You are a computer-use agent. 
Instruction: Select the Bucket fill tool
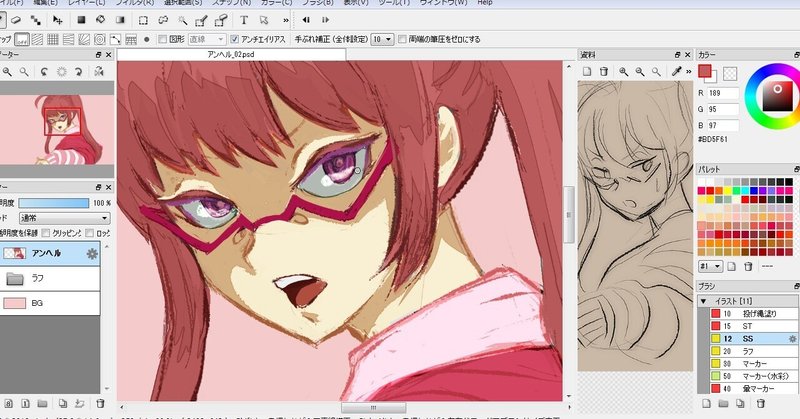(x=101, y=20)
